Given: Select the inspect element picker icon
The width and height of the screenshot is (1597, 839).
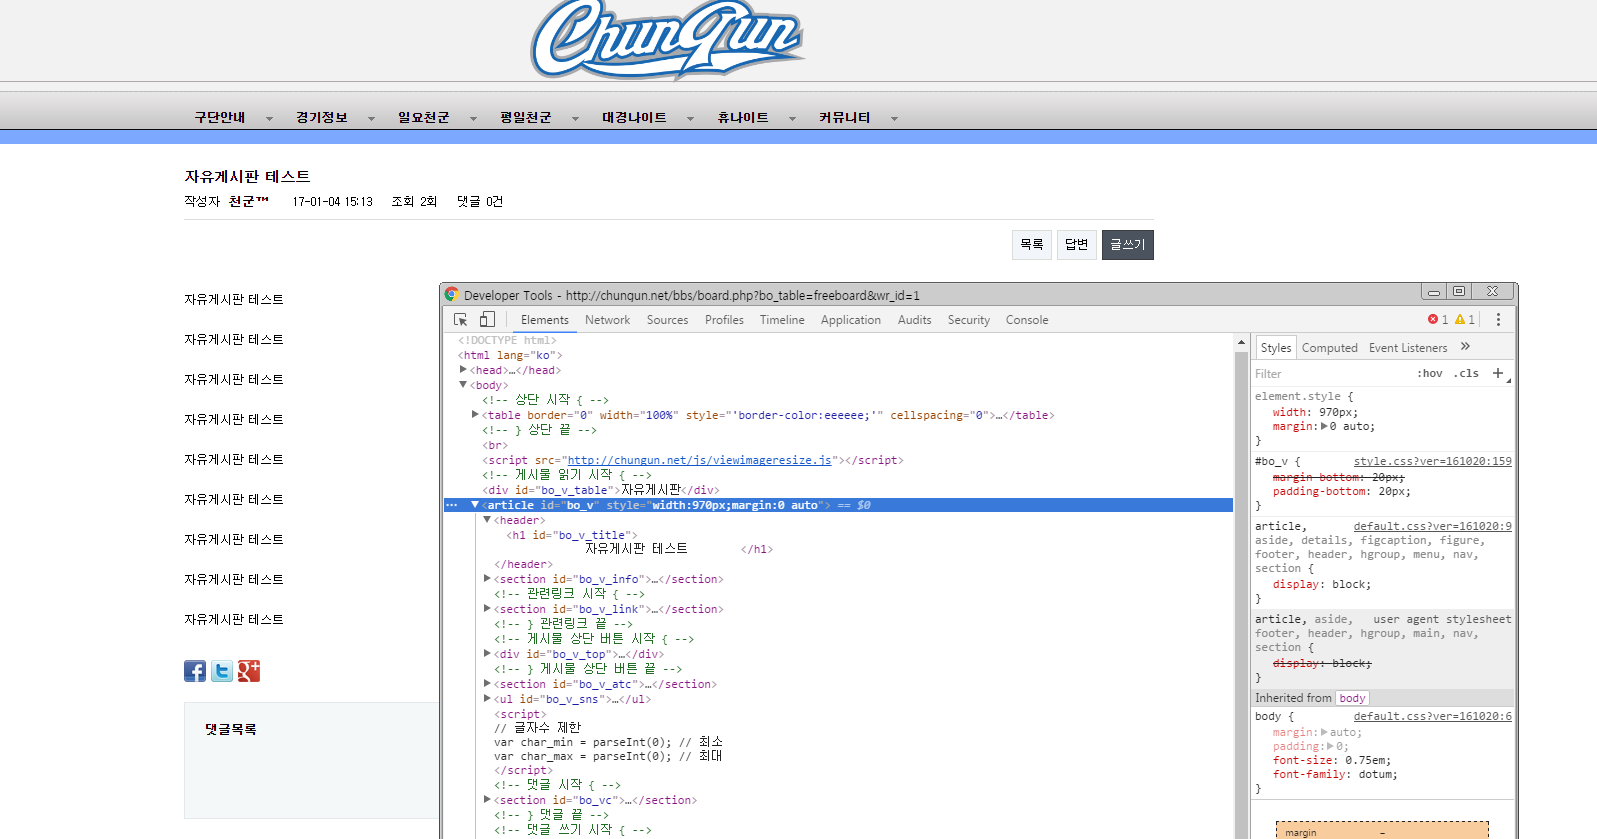Looking at the screenshot, I should [x=460, y=320].
